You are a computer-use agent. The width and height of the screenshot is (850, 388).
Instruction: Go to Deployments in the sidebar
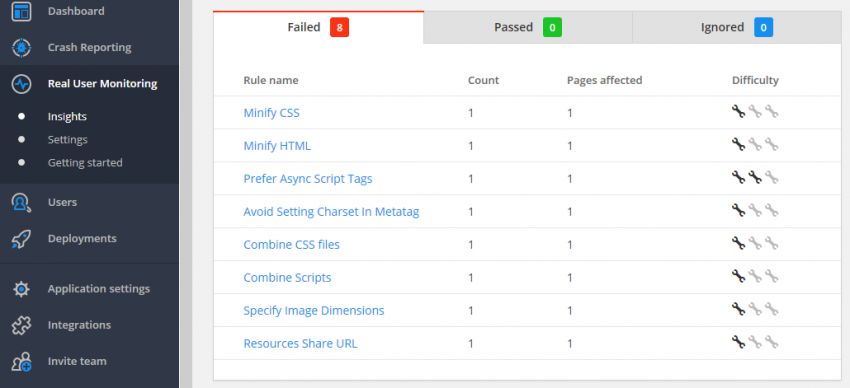[82, 238]
